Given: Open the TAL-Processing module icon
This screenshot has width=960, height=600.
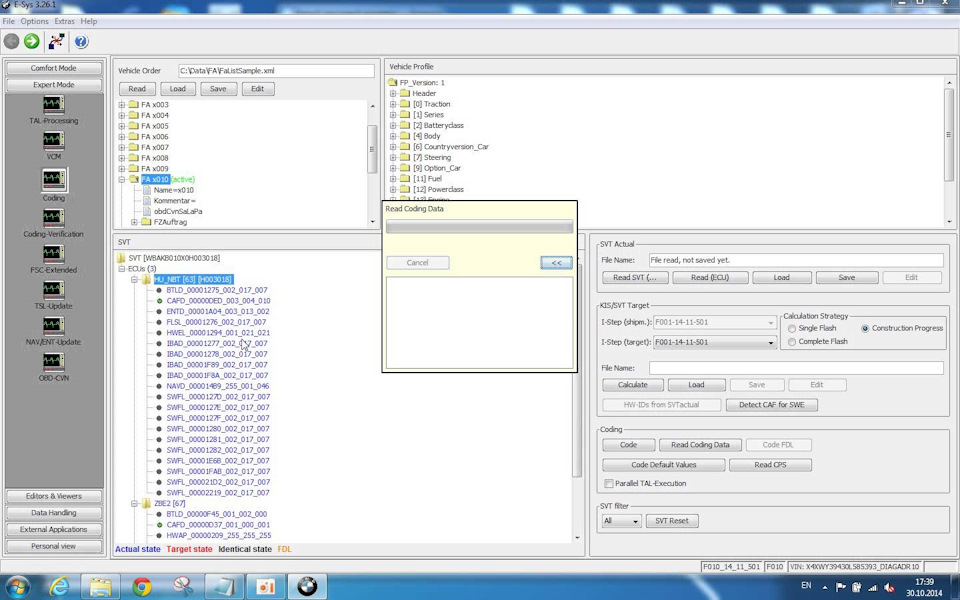Looking at the screenshot, I should (x=54, y=105).
